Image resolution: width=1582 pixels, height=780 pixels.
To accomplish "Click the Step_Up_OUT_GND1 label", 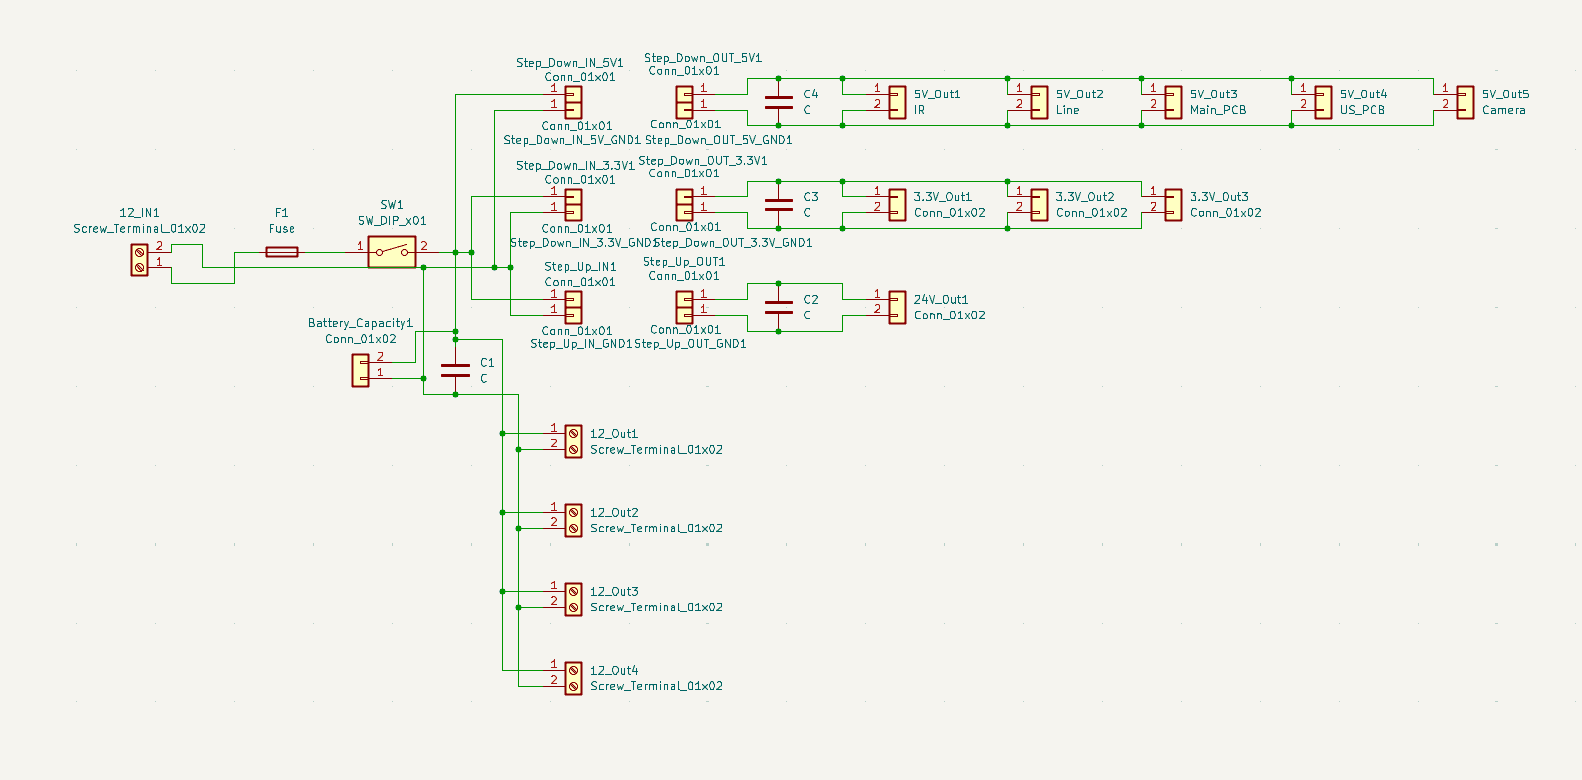I will coord(690,344).
